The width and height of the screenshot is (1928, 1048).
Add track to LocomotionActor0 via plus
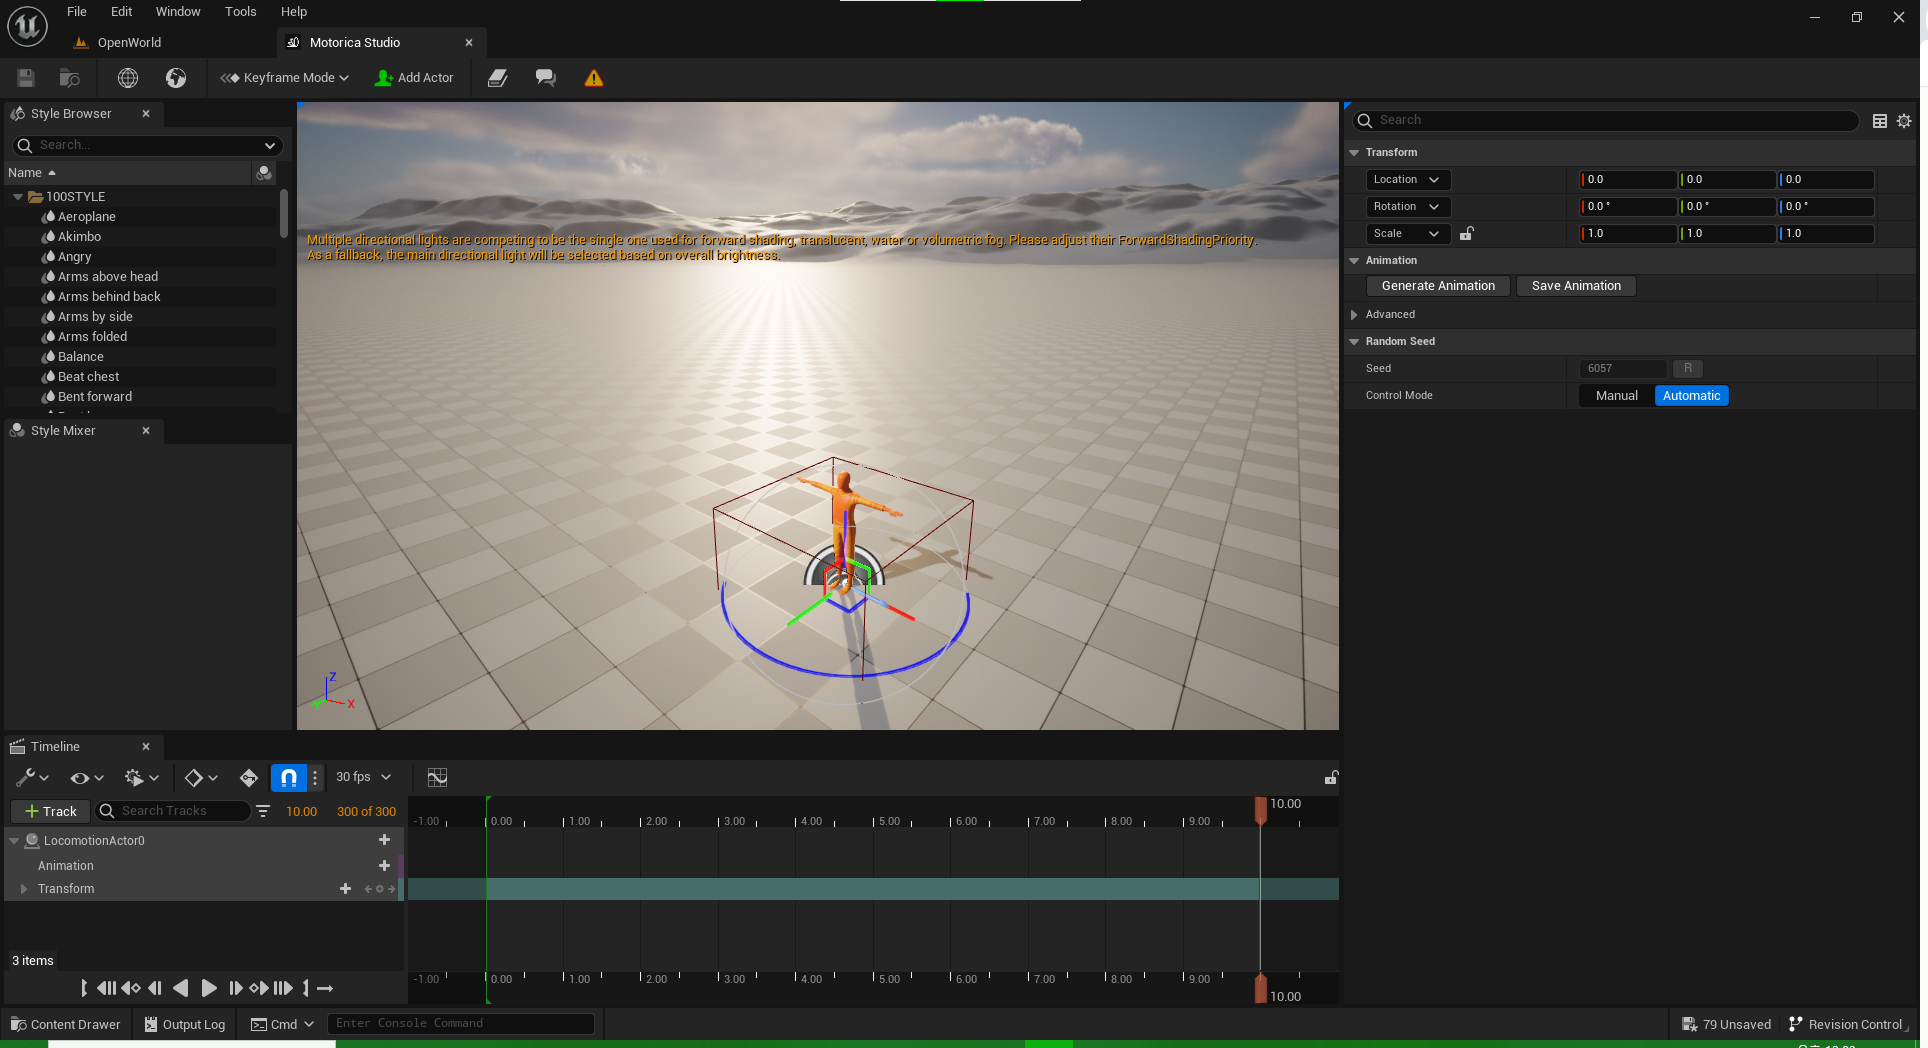click(384, 841)
